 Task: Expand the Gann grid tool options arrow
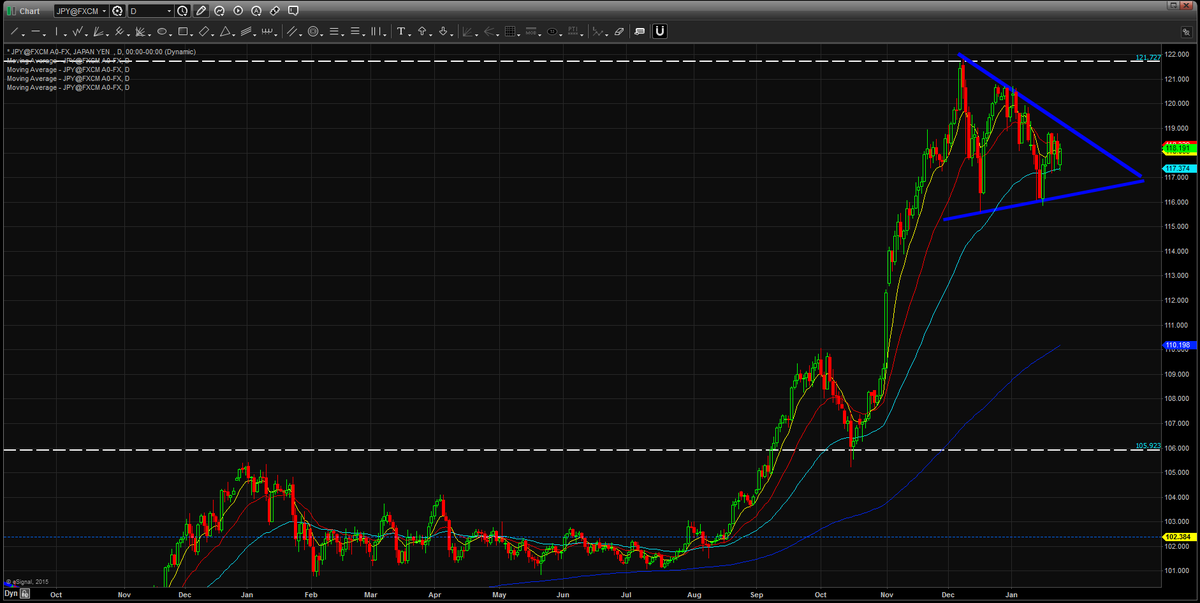coord(519,35)
